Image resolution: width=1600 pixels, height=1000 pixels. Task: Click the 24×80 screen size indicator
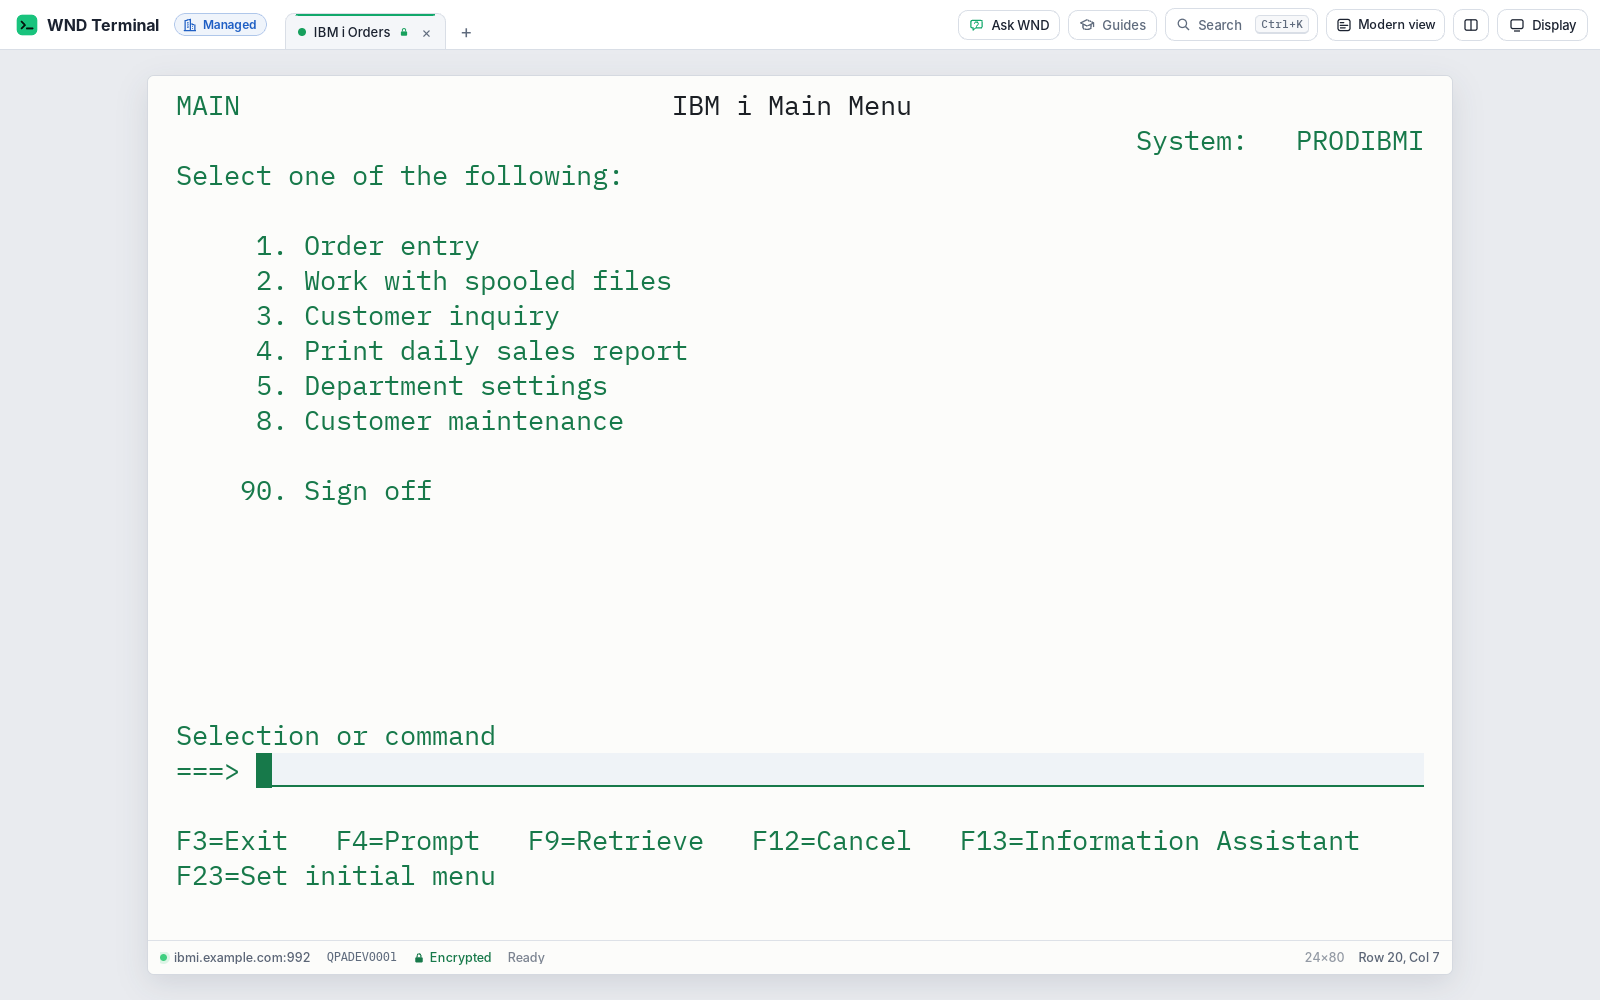point(1324,957)
